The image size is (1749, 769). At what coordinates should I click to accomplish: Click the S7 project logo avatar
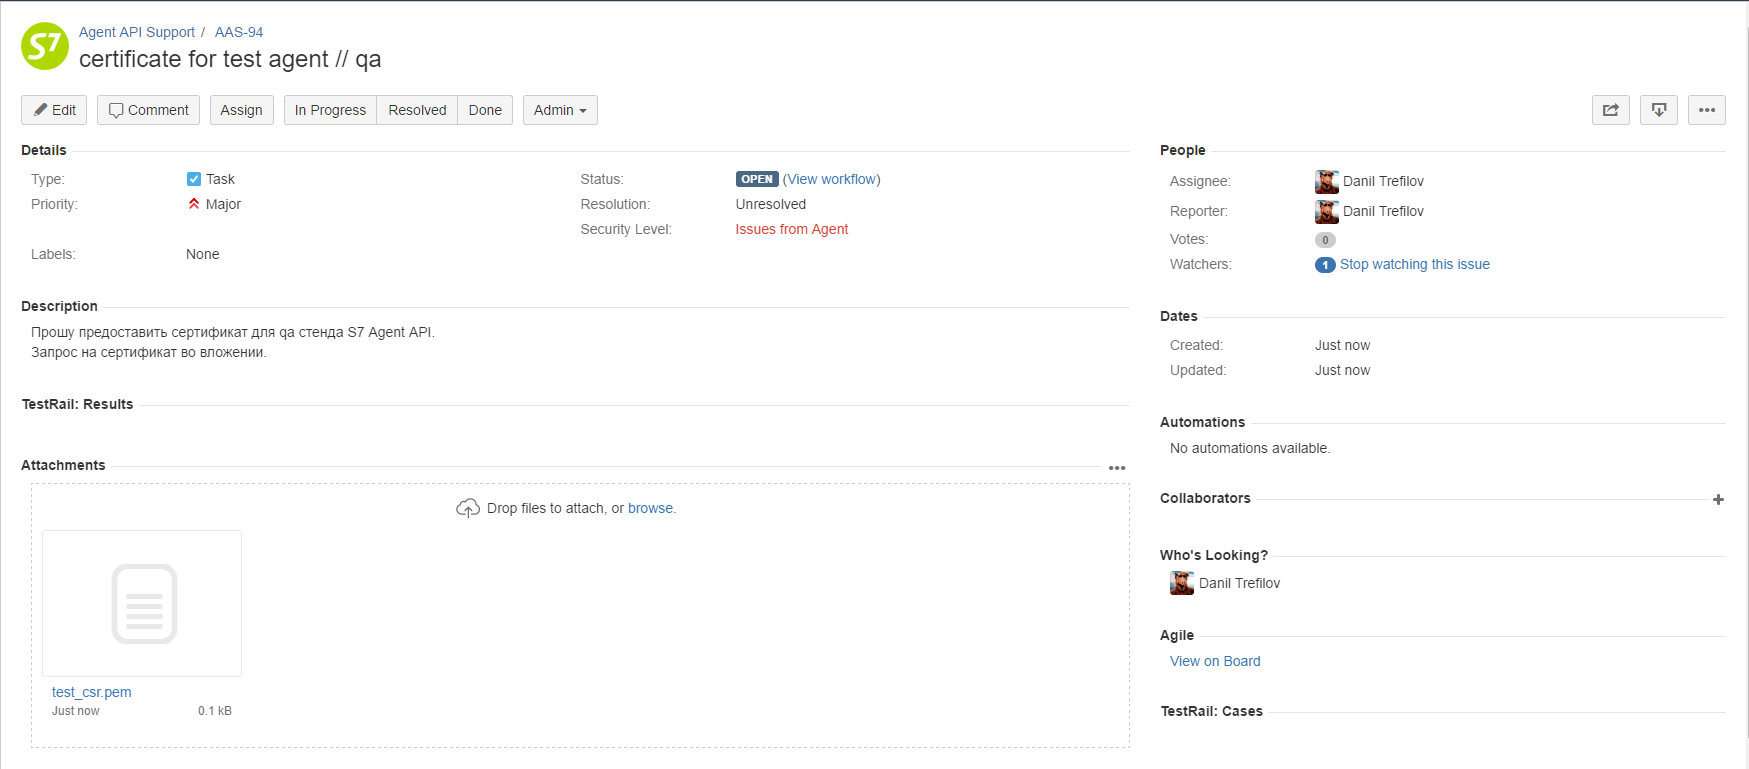pyautogui.click(x=45, y=46)
